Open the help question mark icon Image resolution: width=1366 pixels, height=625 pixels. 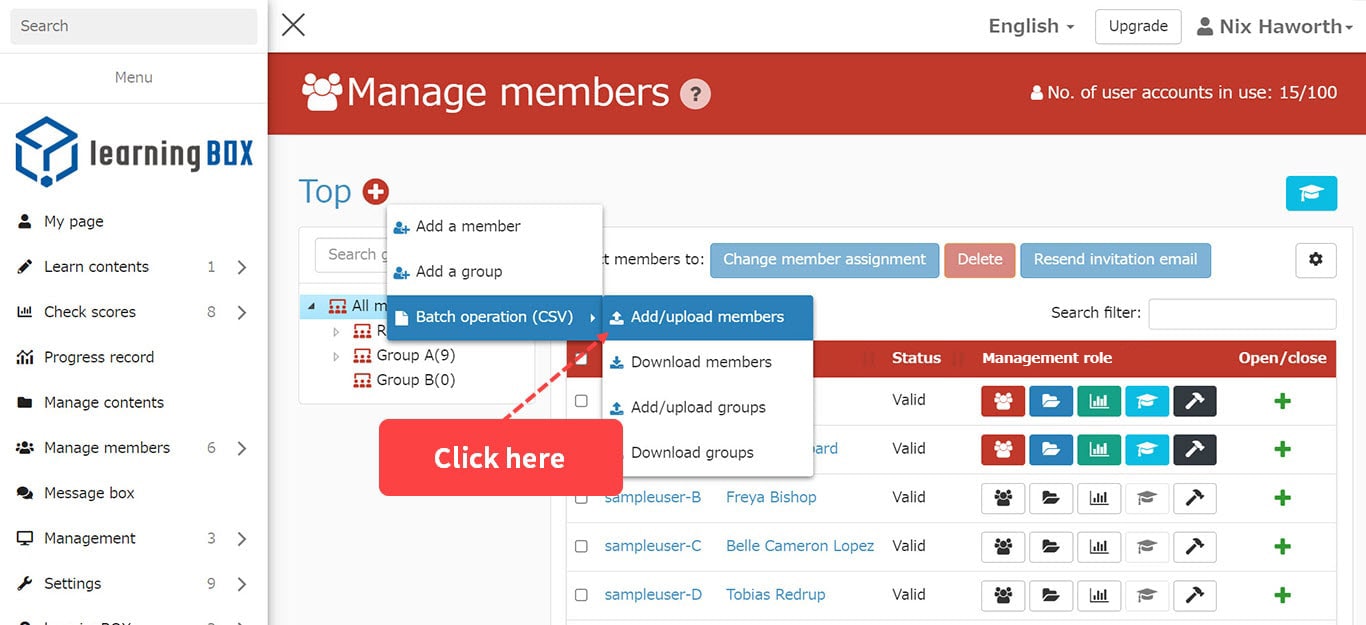click(695, 94)
